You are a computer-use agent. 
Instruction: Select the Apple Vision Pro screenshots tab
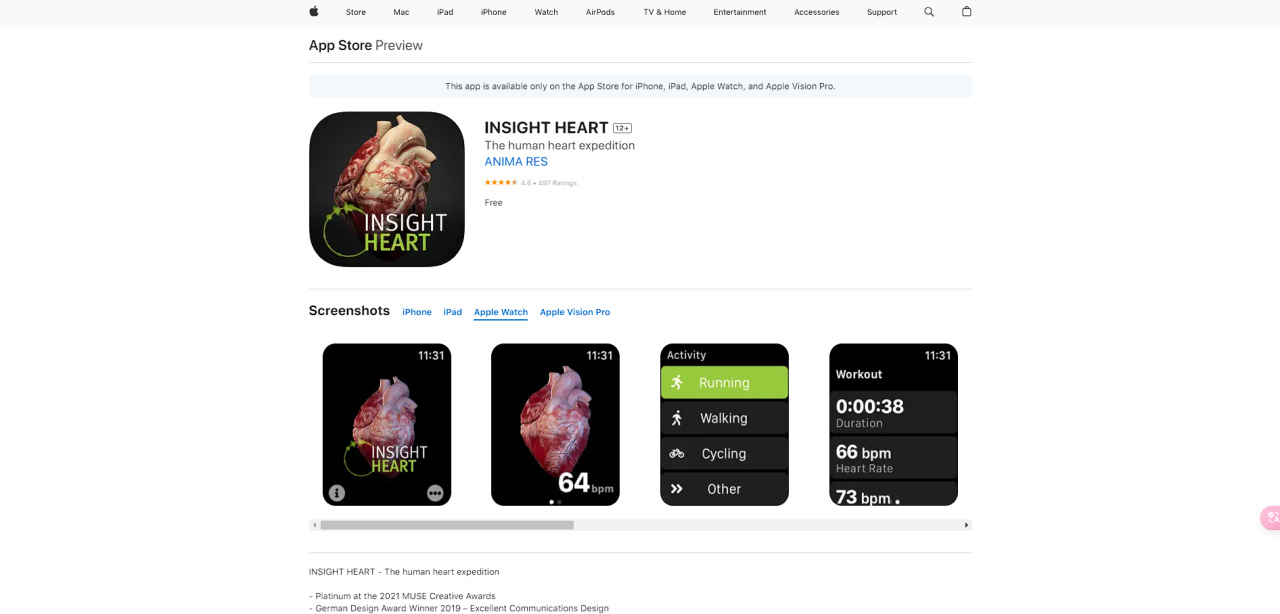(575, 312)
